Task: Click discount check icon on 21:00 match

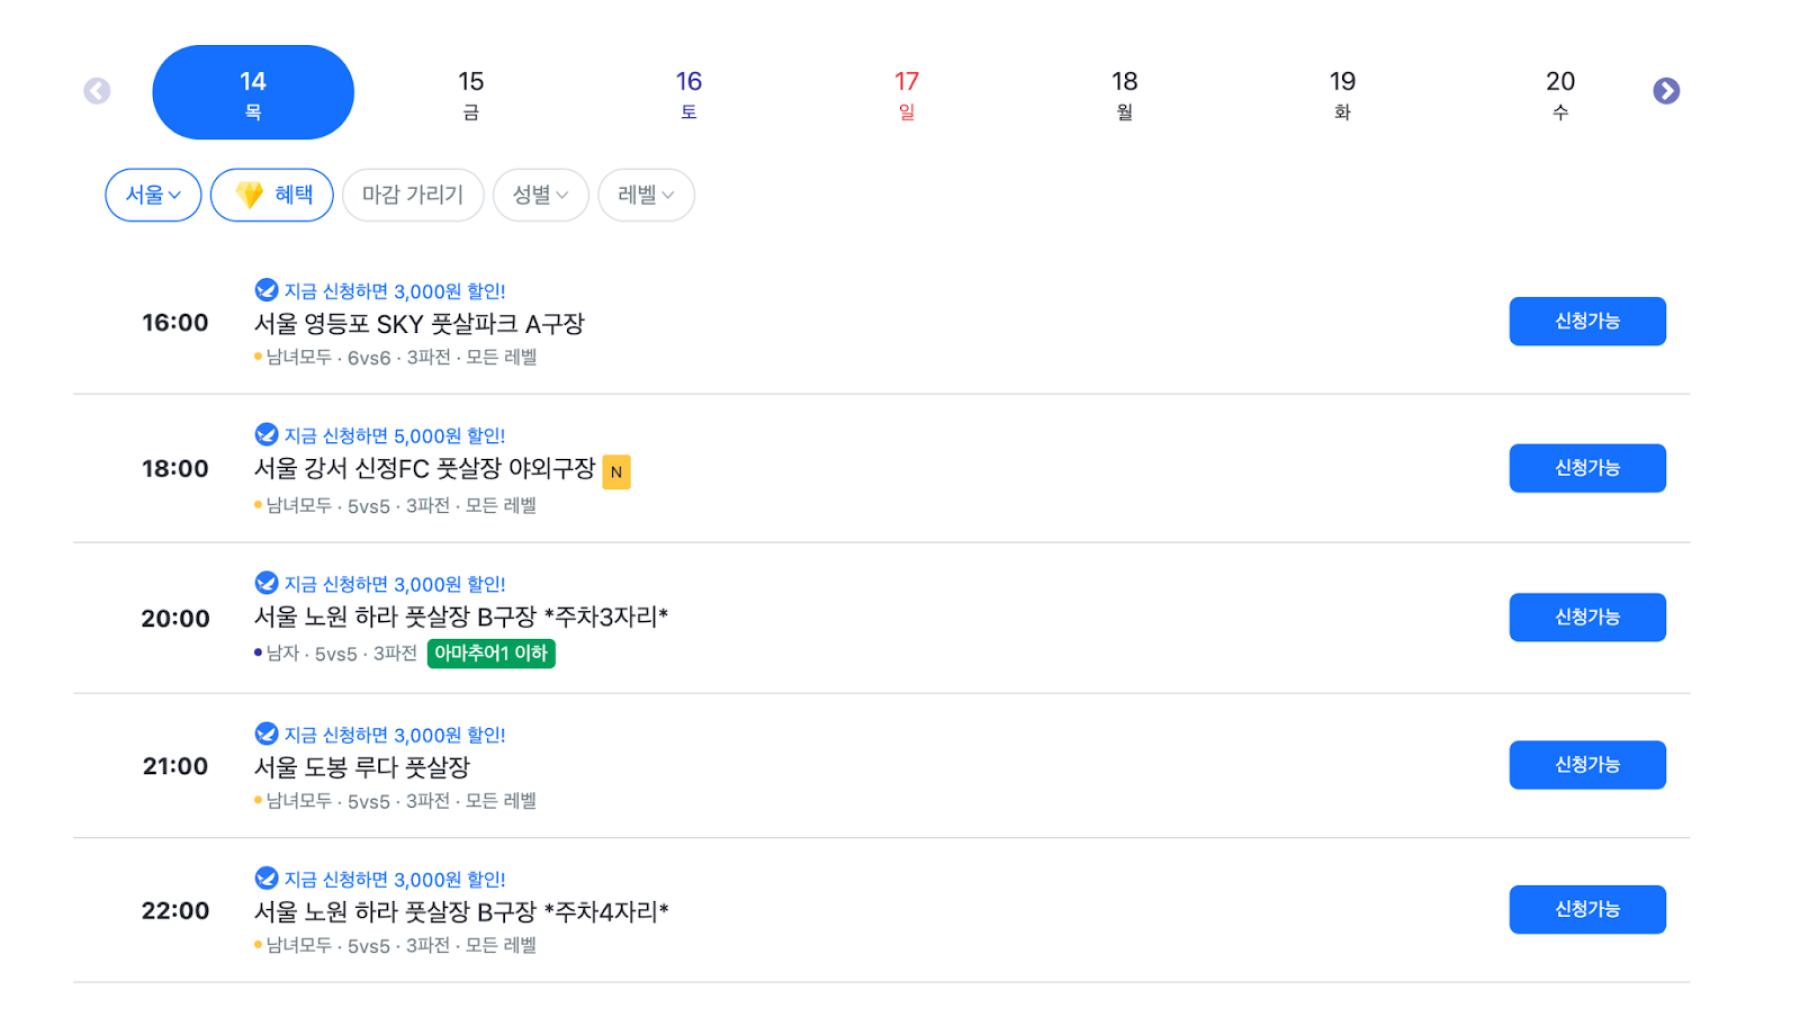Action: point(266,734)
